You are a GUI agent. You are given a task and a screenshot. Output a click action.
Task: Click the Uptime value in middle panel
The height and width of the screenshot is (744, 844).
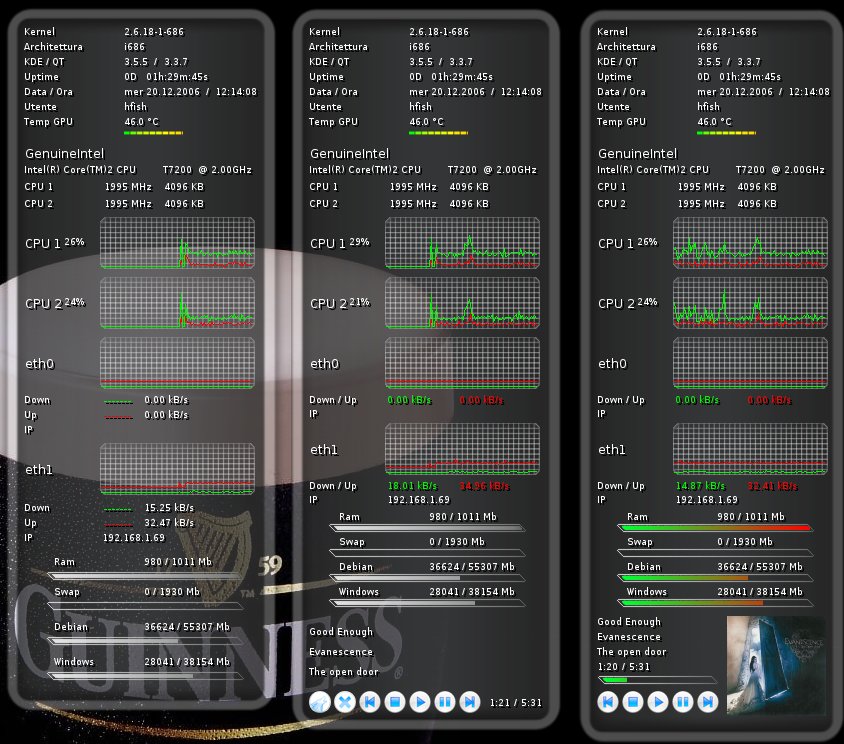pyautogui.click(x=451, y=76)
